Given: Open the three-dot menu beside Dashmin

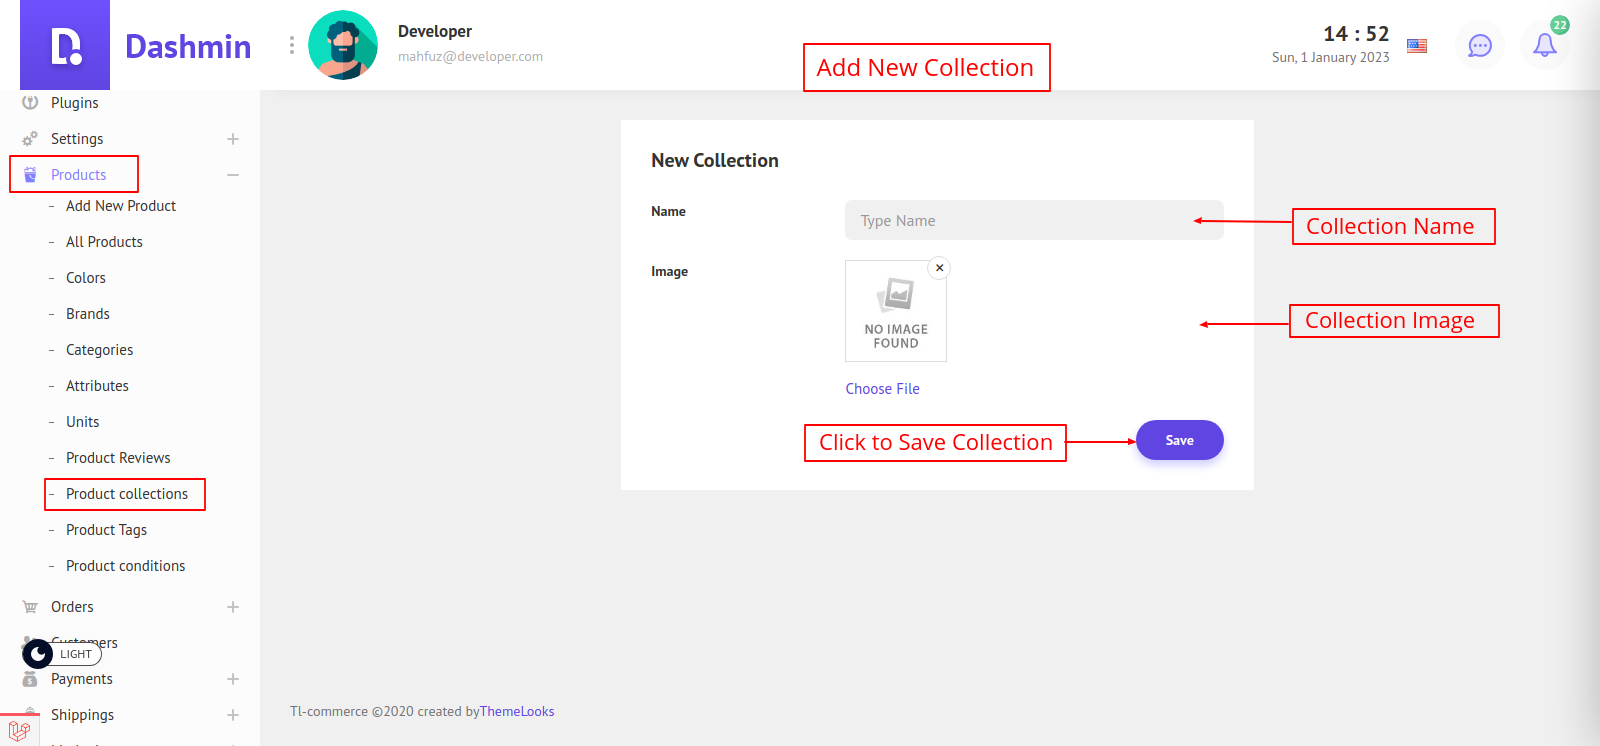Looking at the screenshot, I should coord(292,46).
